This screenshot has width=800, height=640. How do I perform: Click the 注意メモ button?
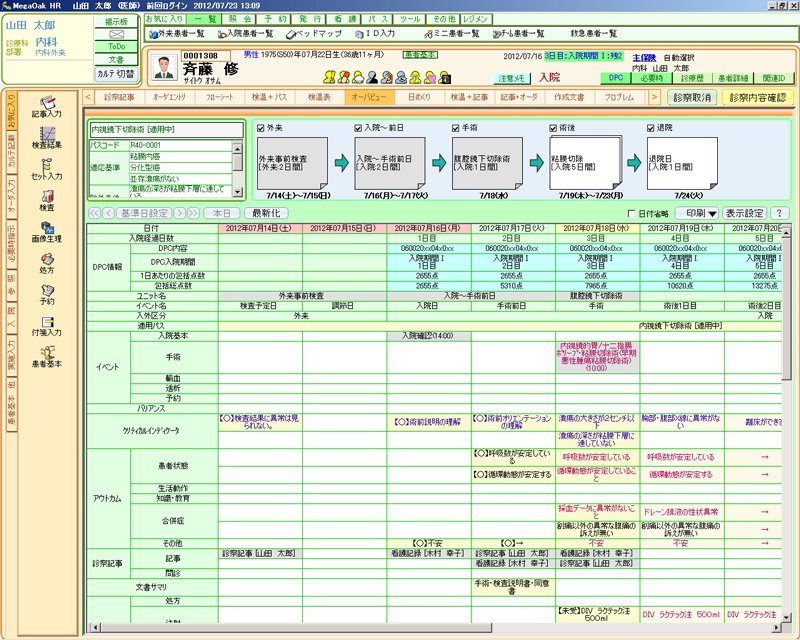[511, 78]
